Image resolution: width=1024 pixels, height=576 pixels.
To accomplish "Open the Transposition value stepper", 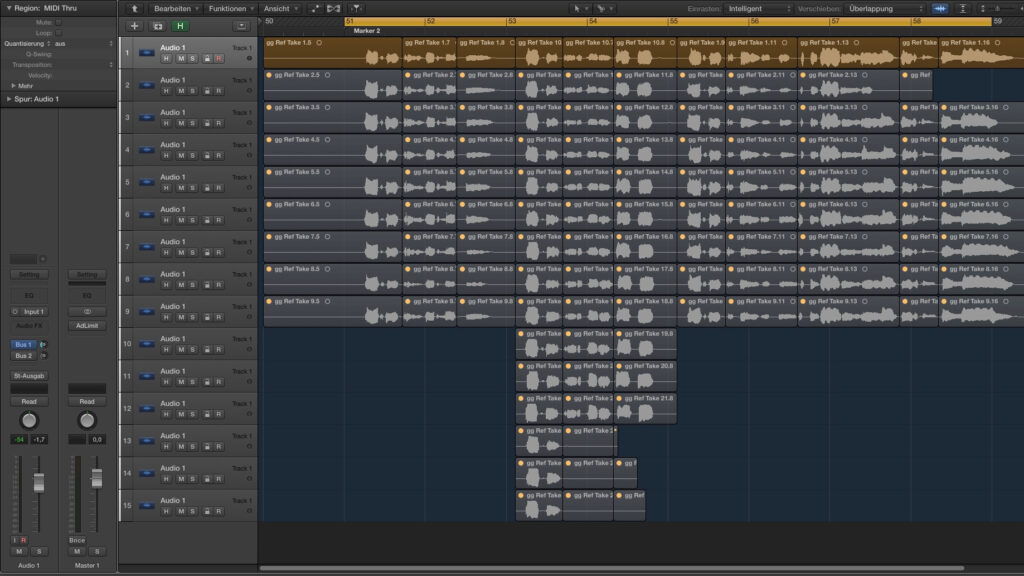I will (x=110, y=65).
